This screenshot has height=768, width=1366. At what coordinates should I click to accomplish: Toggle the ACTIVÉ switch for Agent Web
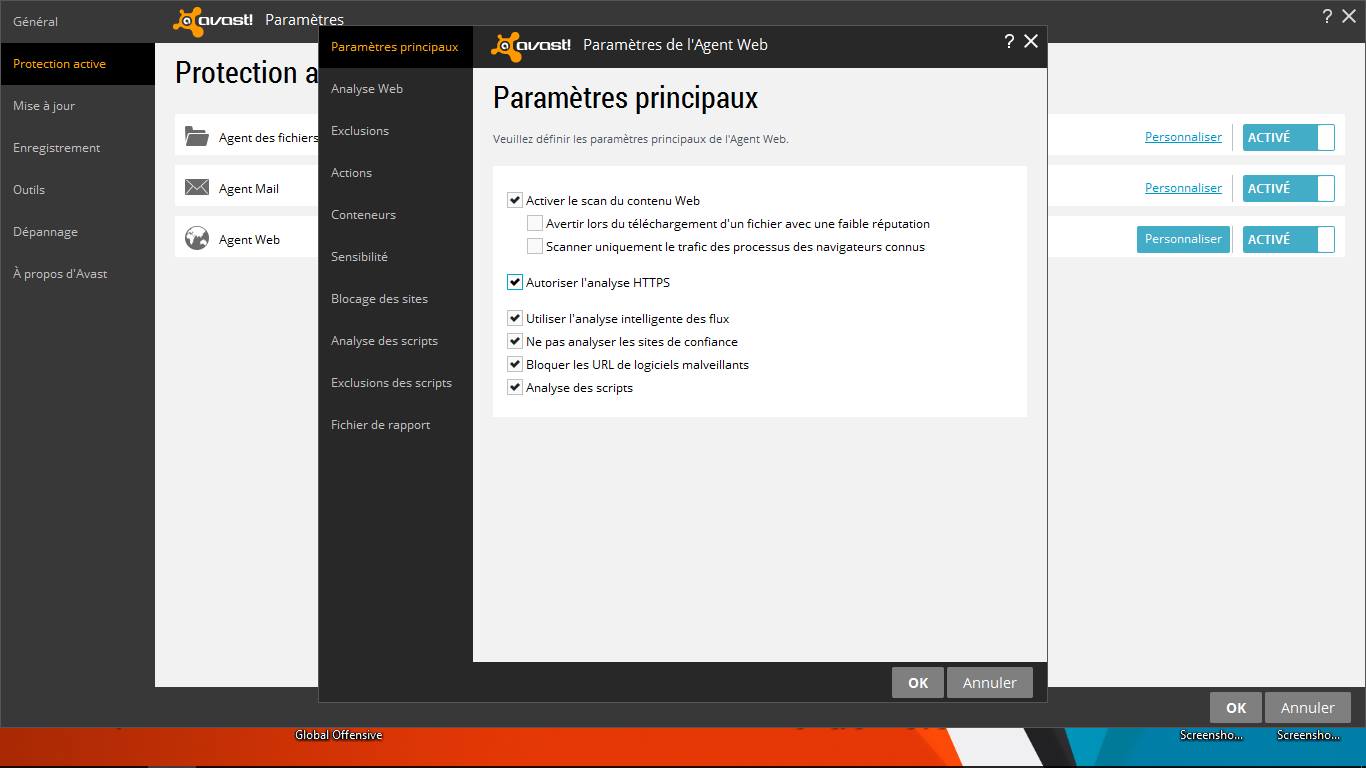pyautogui.click(x=1288, y=239)
